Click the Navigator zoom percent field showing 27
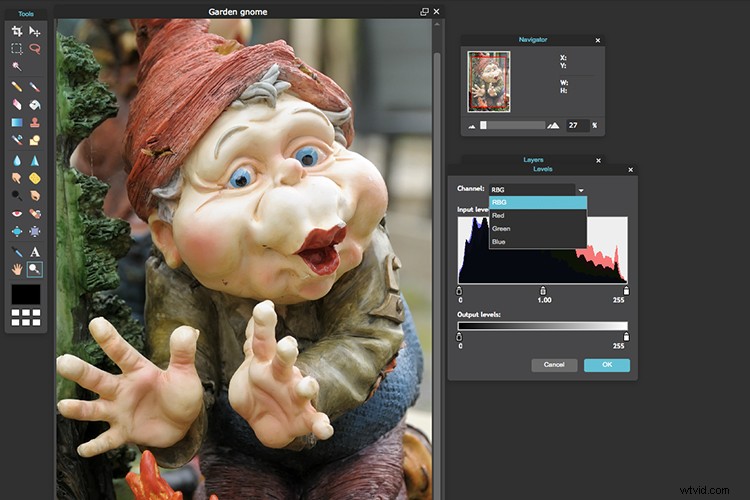Viewport: 750px width, 500px height. [x=577, y=125]
